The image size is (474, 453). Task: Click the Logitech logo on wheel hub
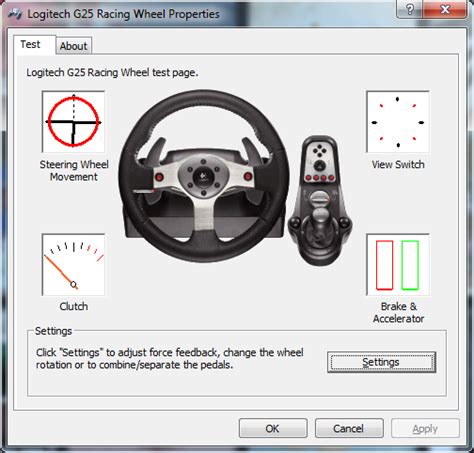[x=203, y=176]
